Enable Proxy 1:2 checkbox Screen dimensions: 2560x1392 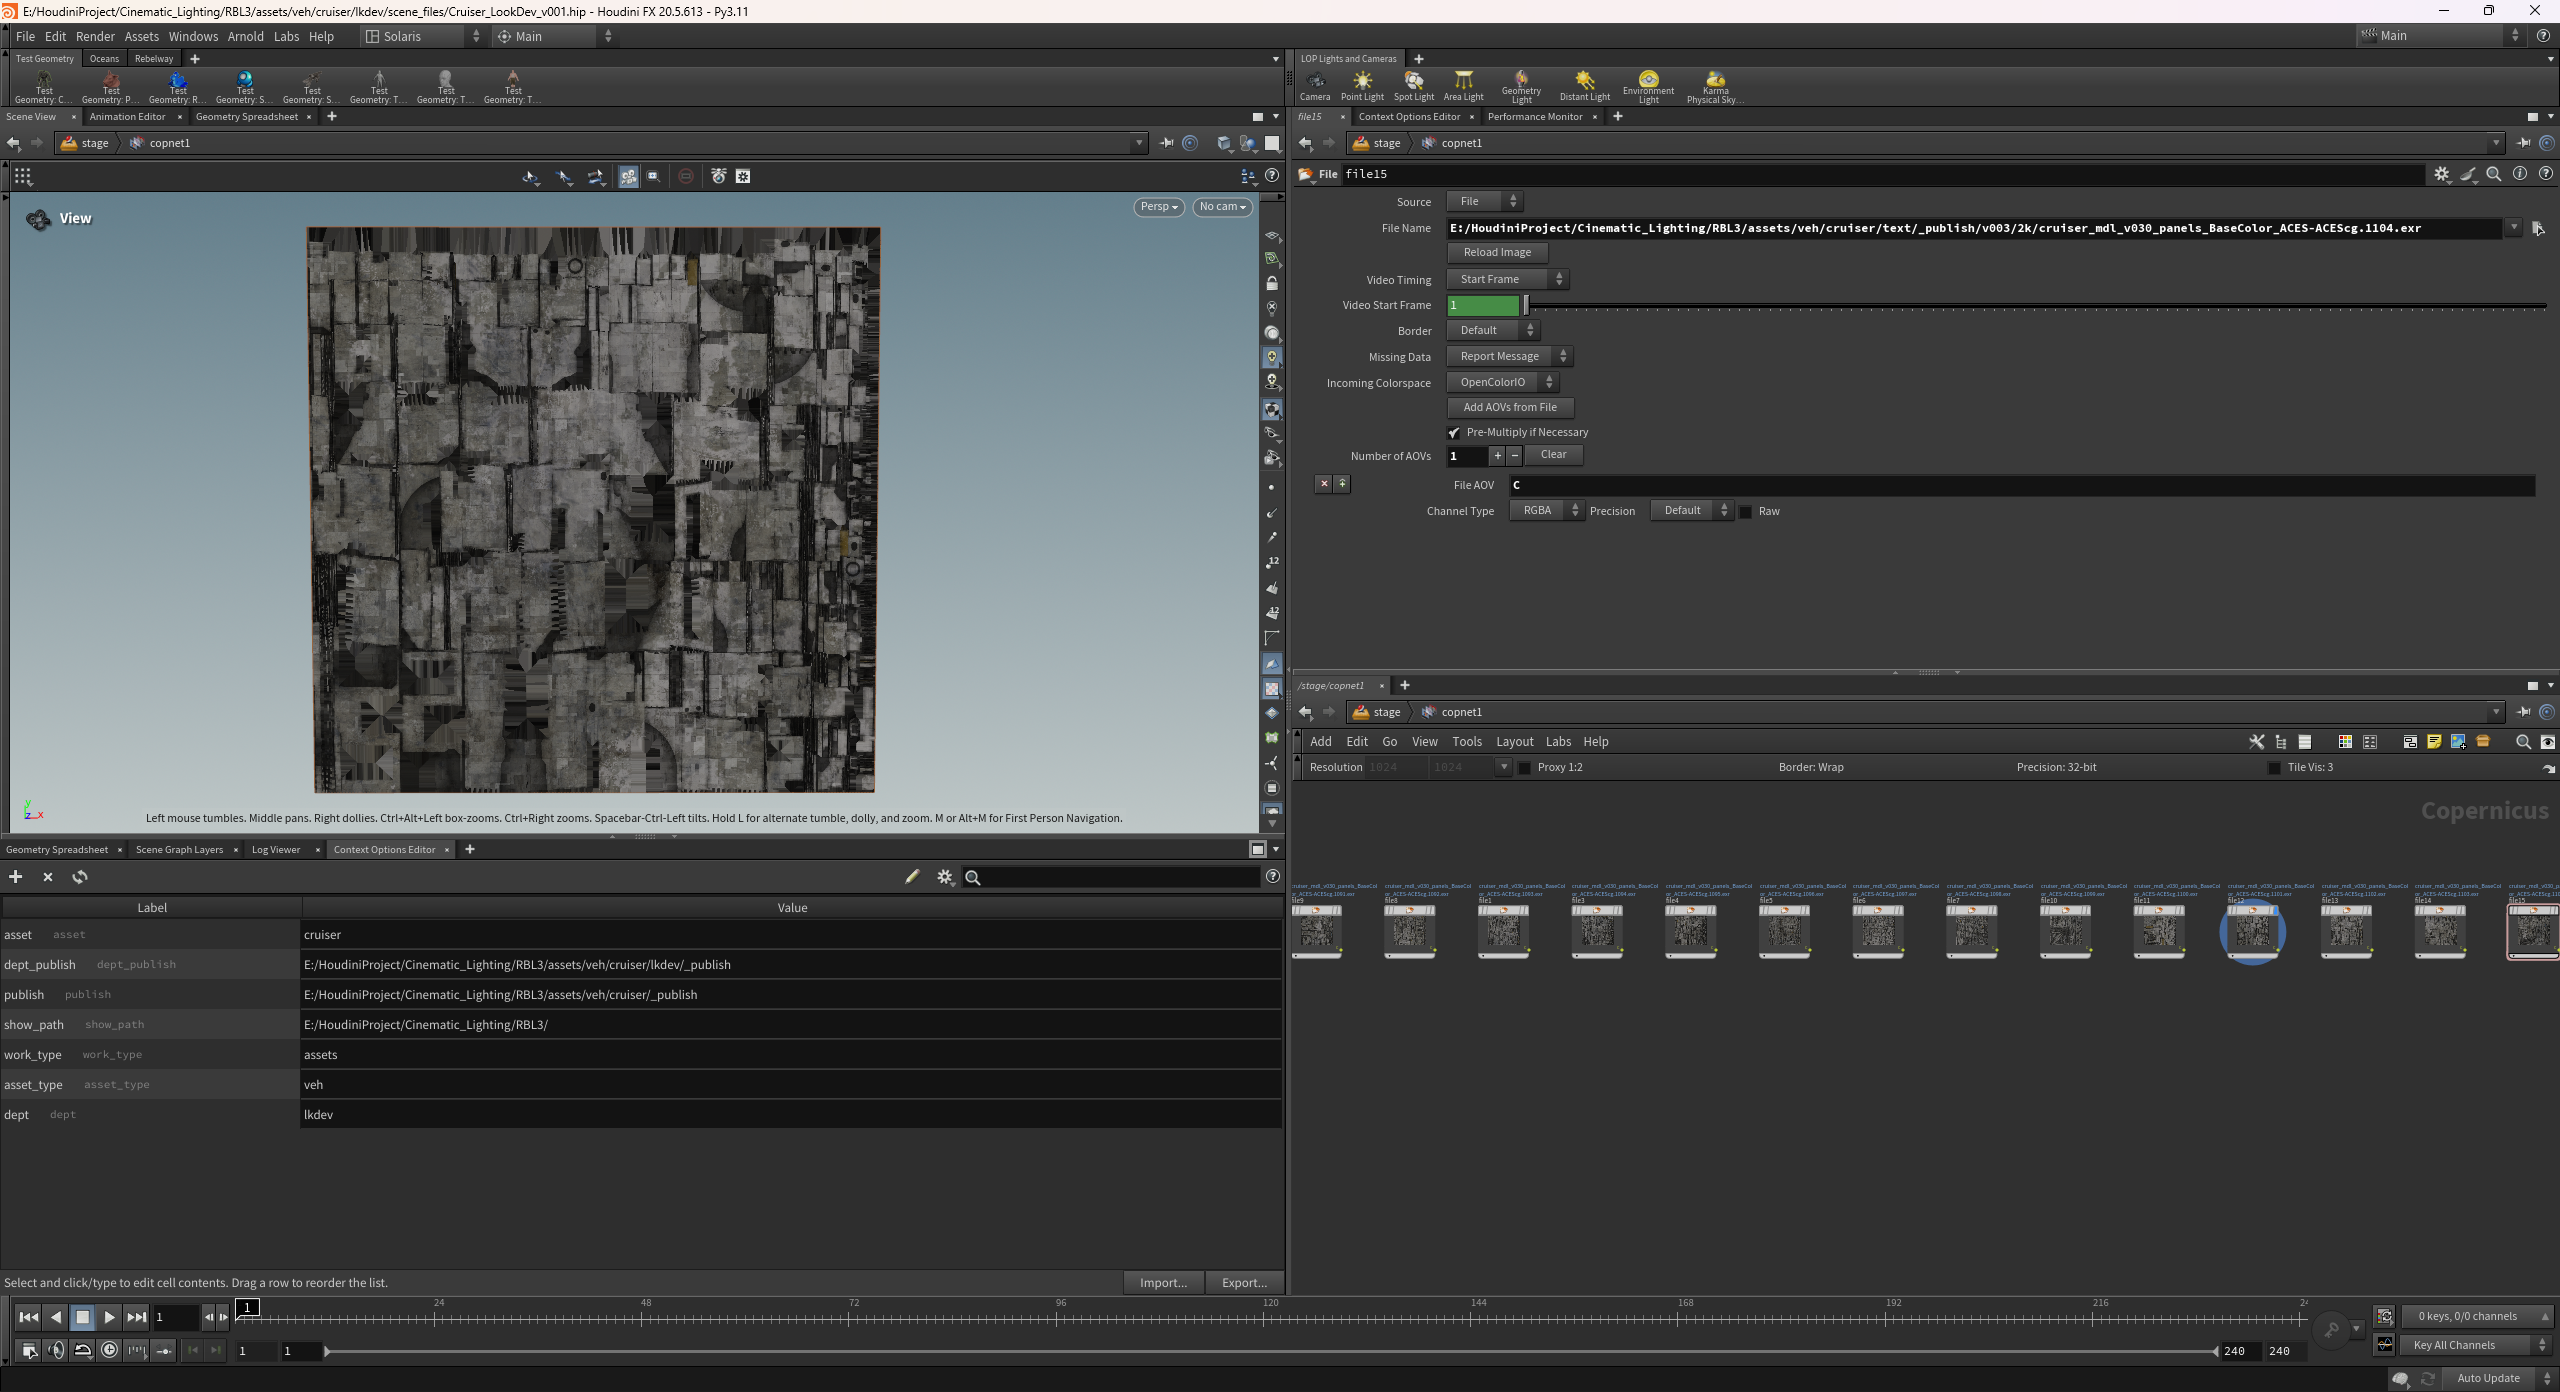coord(1524,768)
